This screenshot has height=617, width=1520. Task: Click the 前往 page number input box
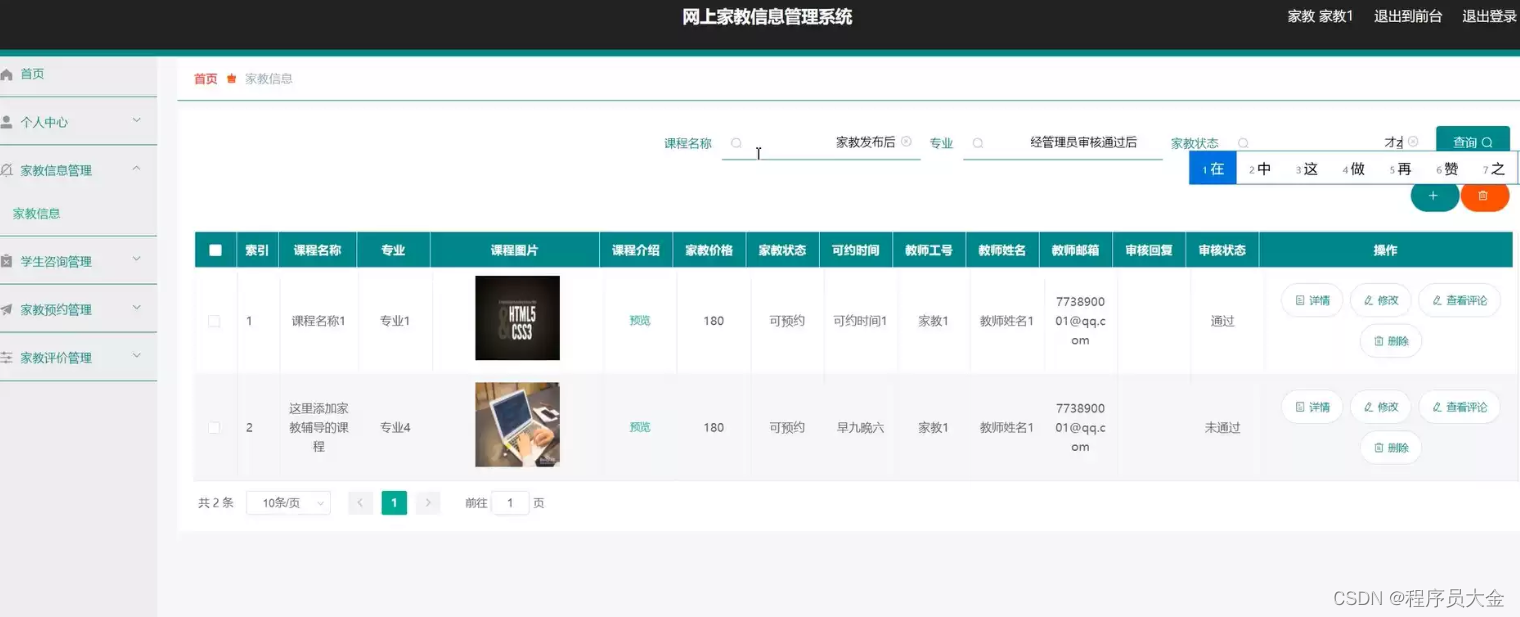(x=510, y=502)
